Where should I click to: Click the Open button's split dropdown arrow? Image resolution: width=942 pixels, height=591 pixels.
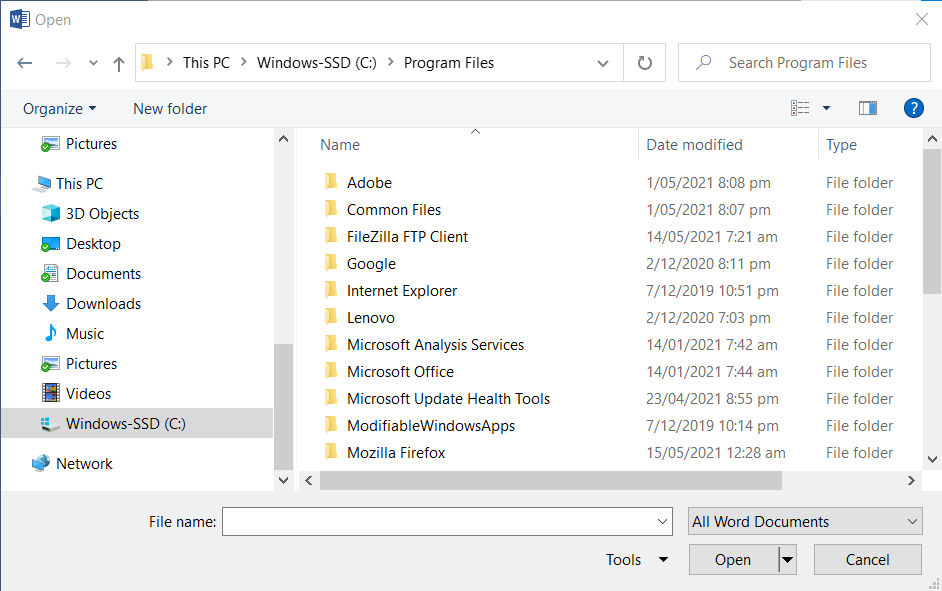pos(787,560)
